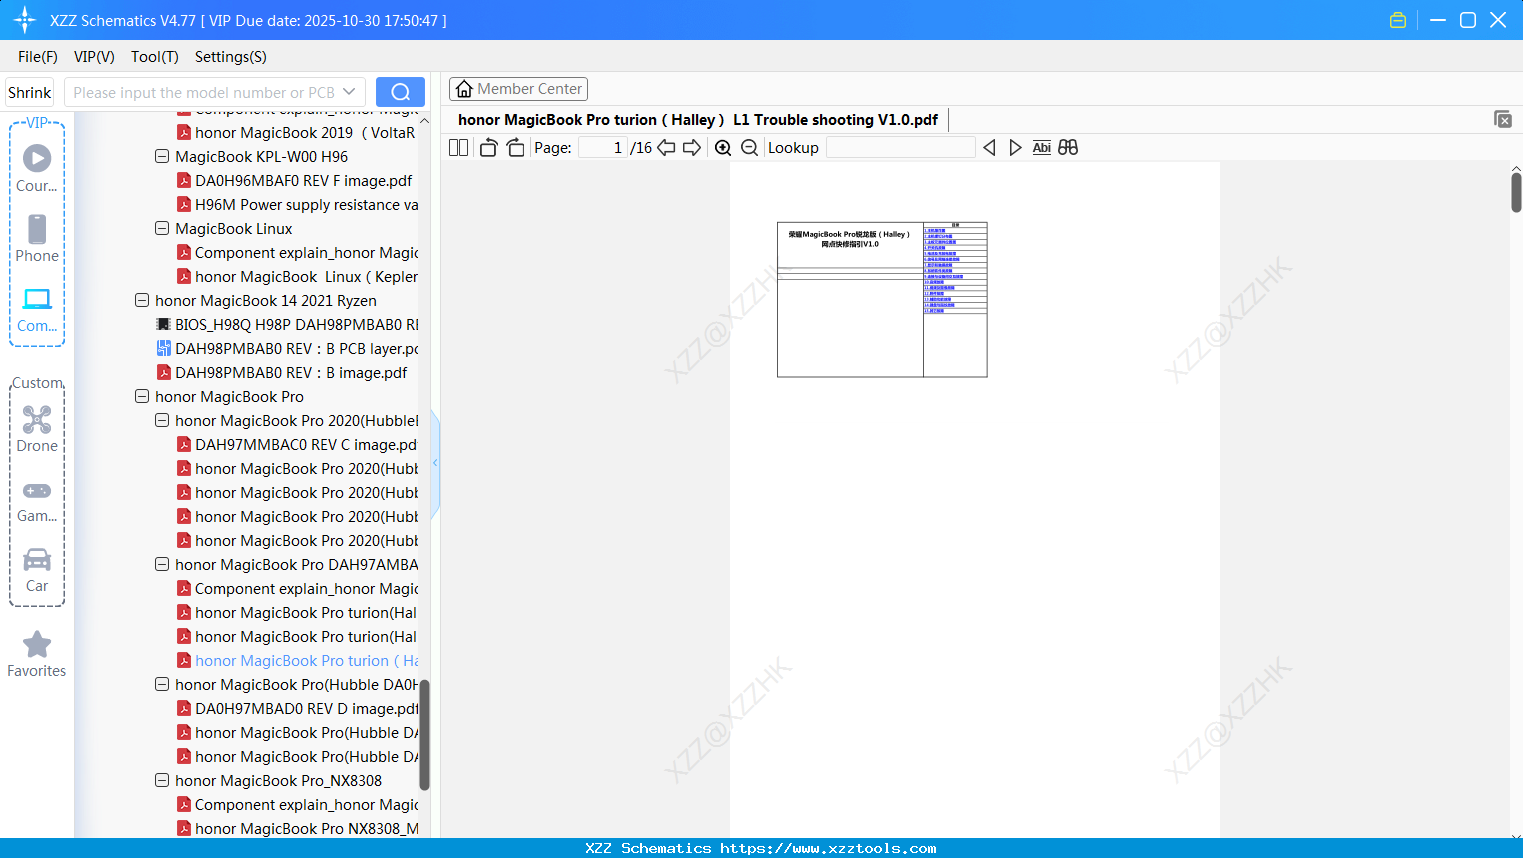Collapse honor MagicBook Pro_NX8308 node

coord(162,781)
